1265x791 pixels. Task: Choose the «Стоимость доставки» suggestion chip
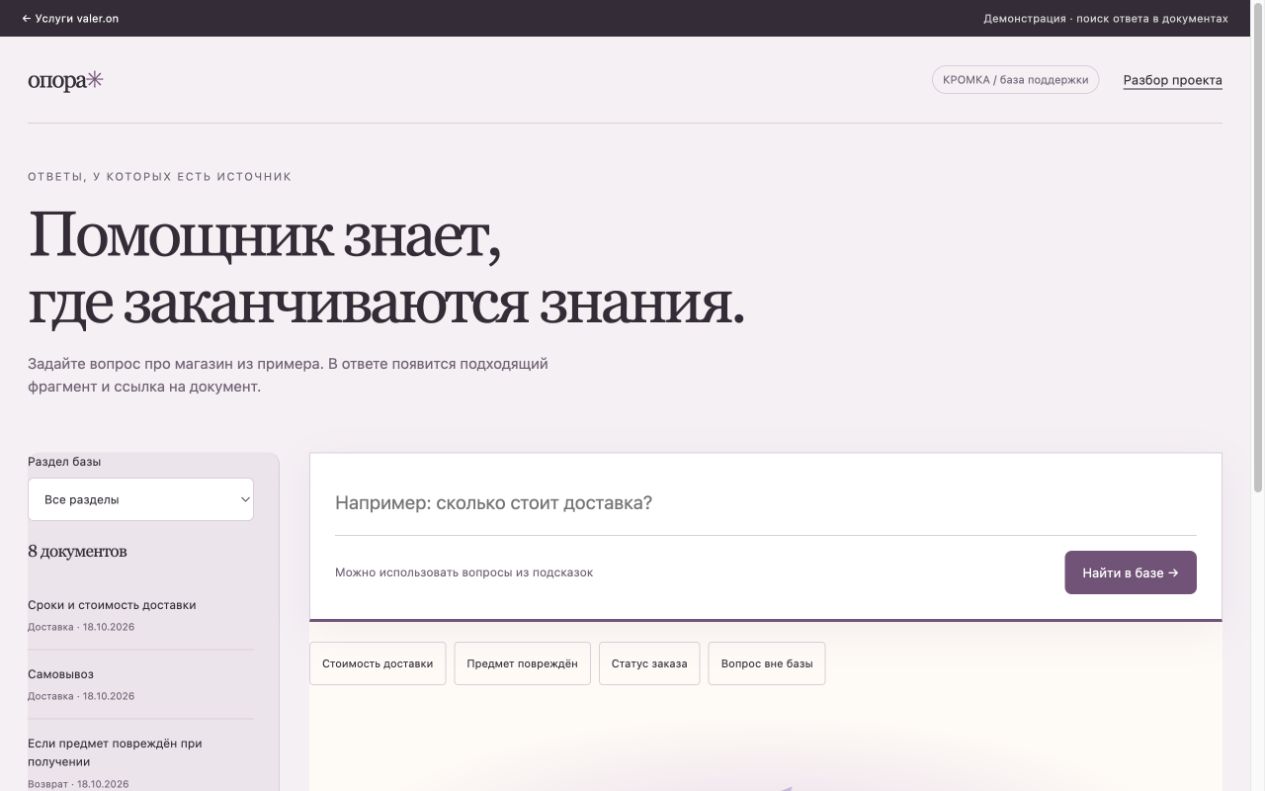(x=378, y=664)
